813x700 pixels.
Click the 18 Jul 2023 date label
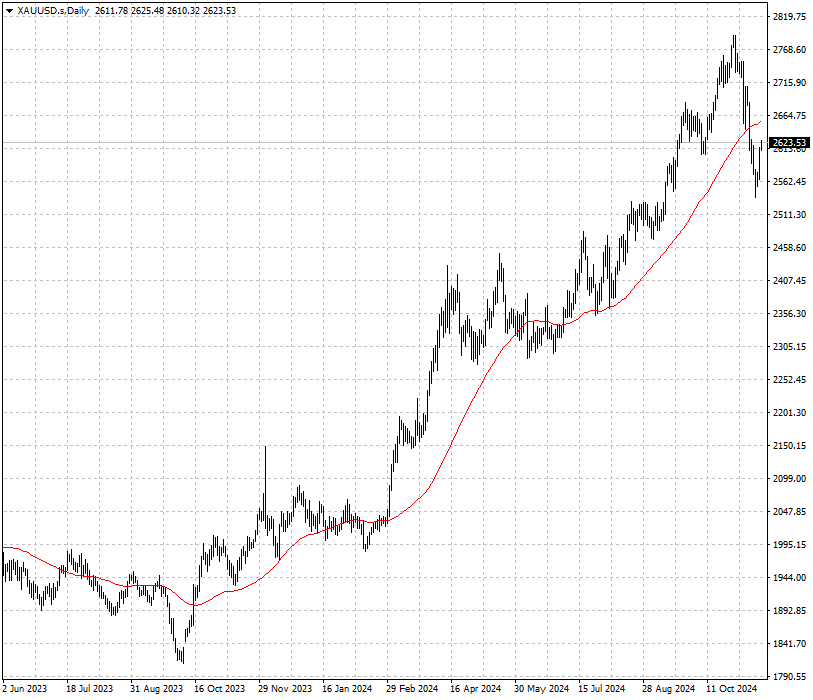(x=89, y=689)
